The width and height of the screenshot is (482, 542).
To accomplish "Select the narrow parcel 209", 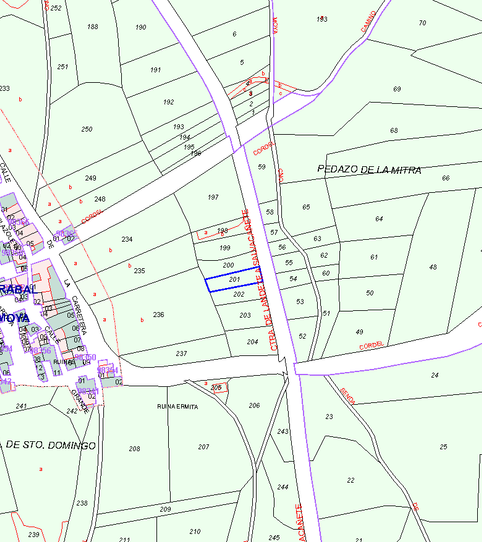I will pos(165,509).
